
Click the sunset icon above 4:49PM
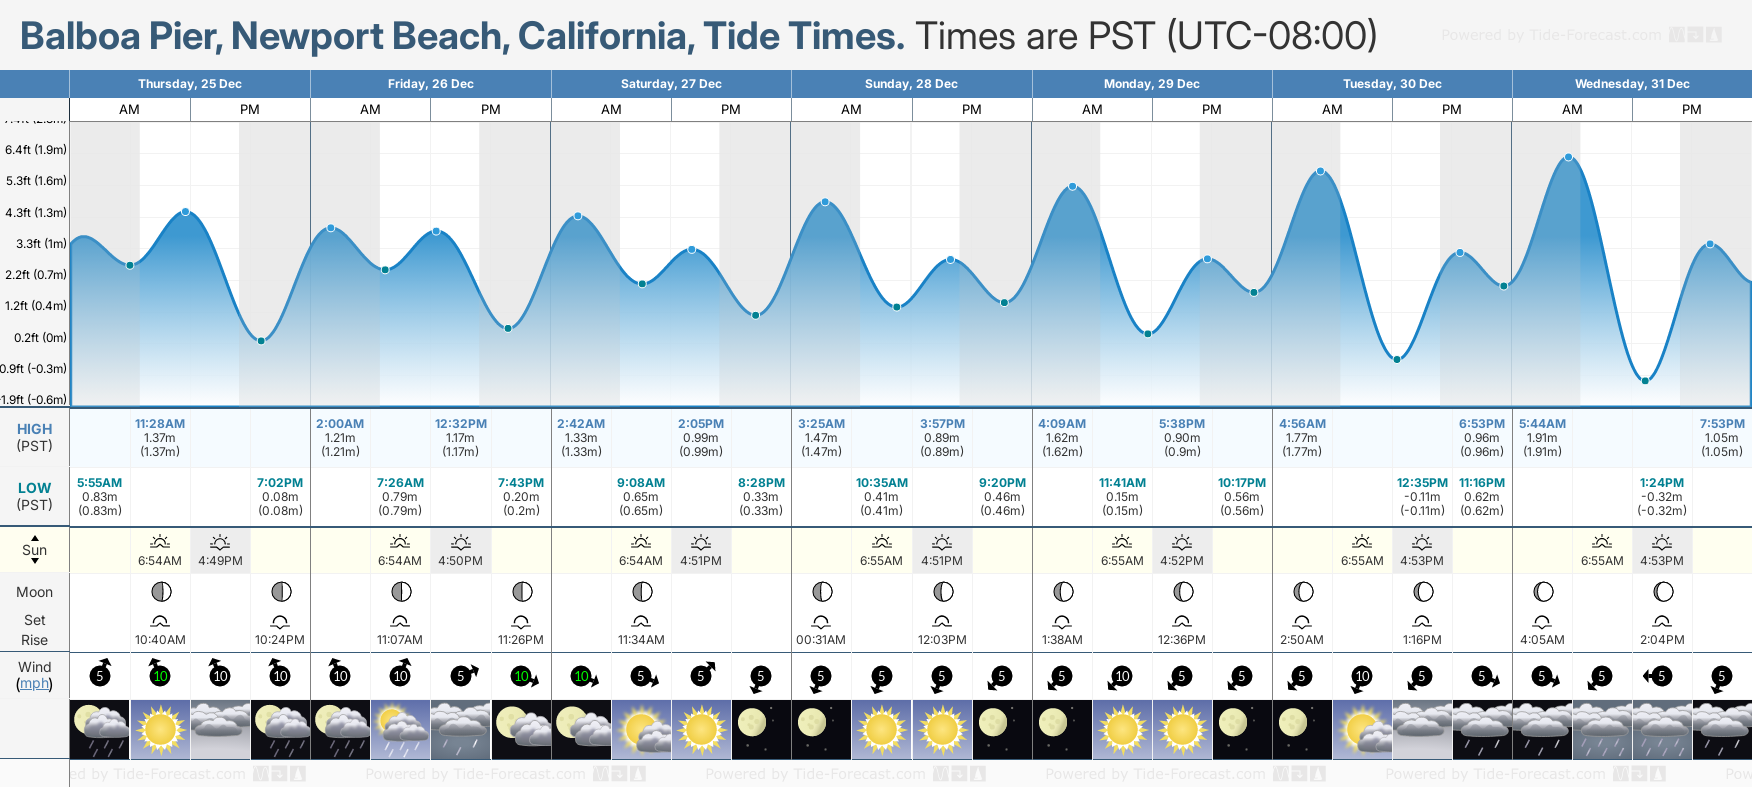[220, 542]
